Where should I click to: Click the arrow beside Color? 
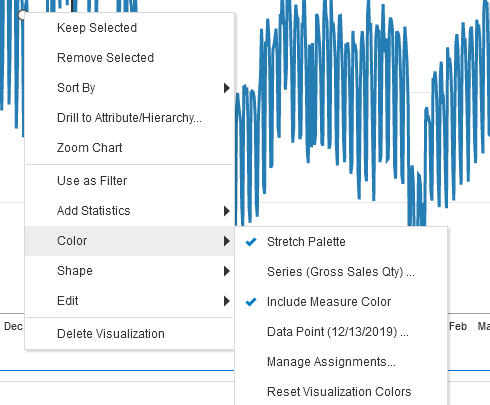tap(227, 241)
